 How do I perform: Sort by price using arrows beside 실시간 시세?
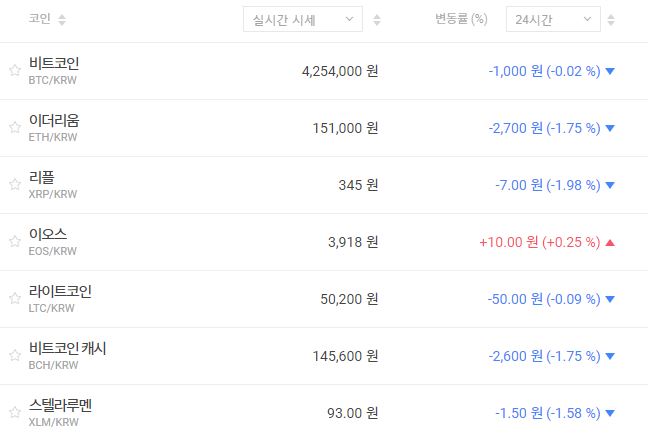pyautogui.click(x=377, y=20)
